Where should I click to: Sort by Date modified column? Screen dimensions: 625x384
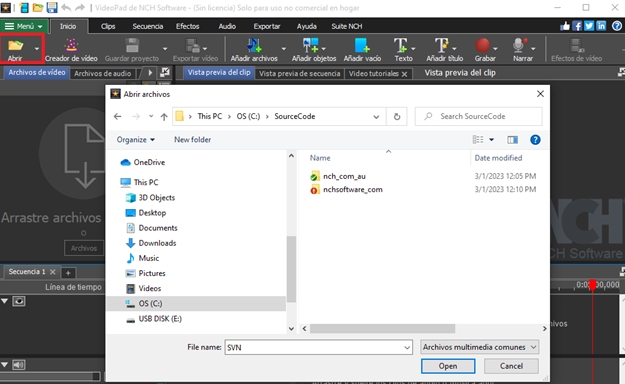pyautogui.click(x=498, y=158)
